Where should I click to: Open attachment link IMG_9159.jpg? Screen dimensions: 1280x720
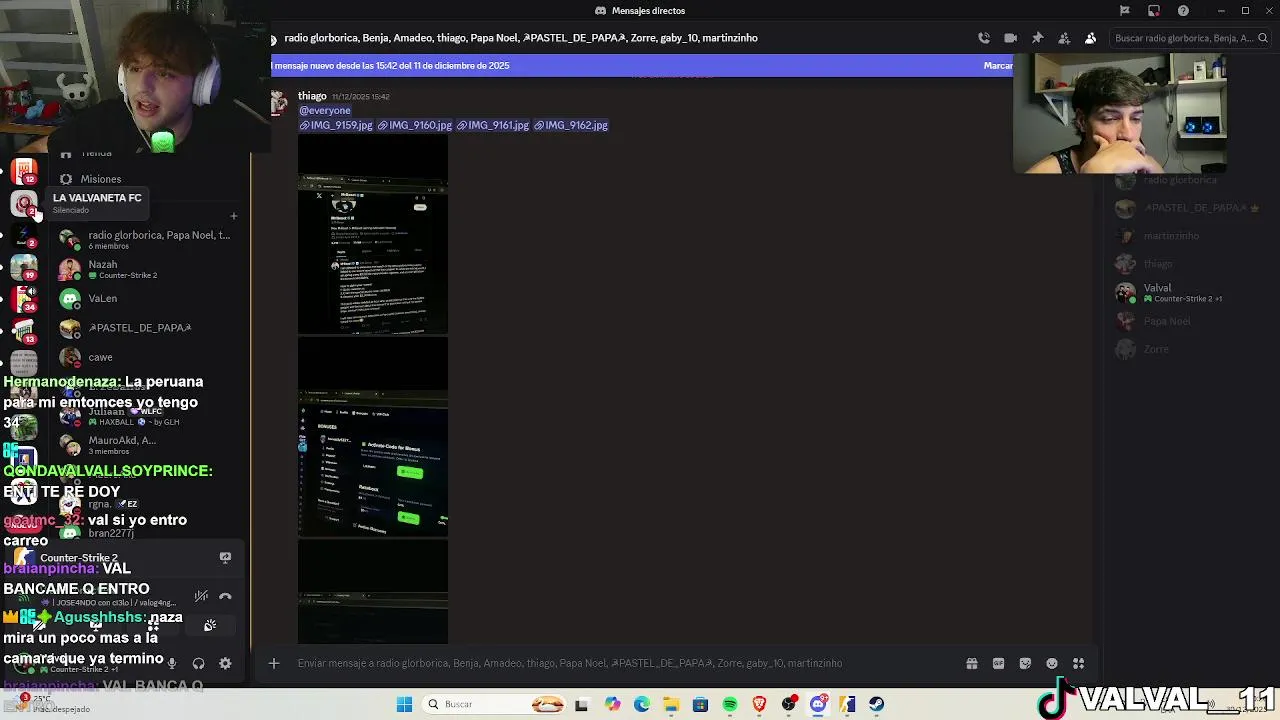(336, 125)
